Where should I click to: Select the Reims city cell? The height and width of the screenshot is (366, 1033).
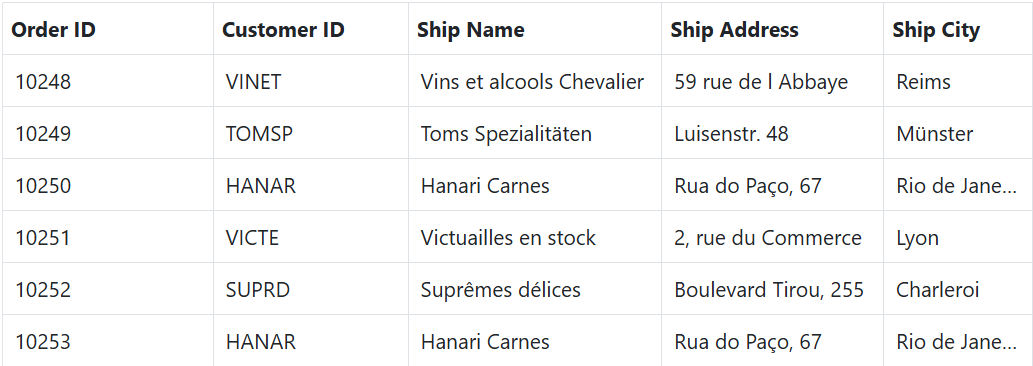click(958, 81)
